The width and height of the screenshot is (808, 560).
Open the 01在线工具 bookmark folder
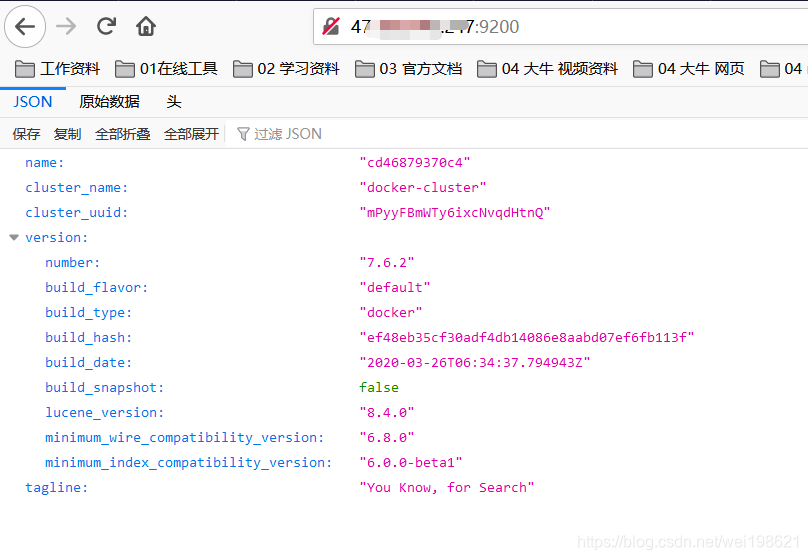166,69
